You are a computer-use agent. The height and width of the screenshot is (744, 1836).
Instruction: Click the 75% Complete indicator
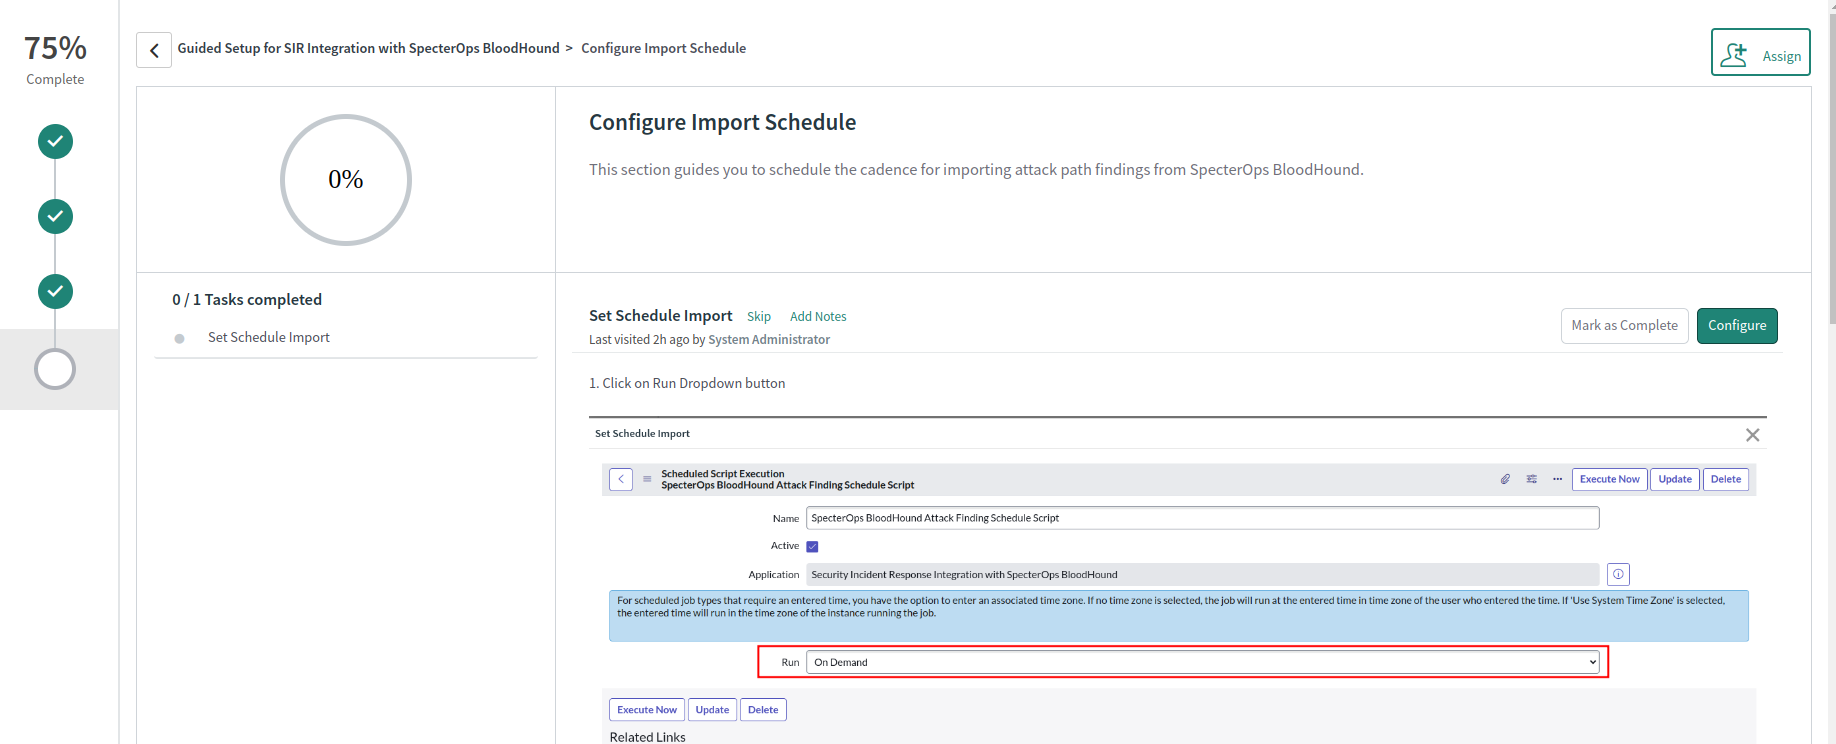[x=55, y=59]
